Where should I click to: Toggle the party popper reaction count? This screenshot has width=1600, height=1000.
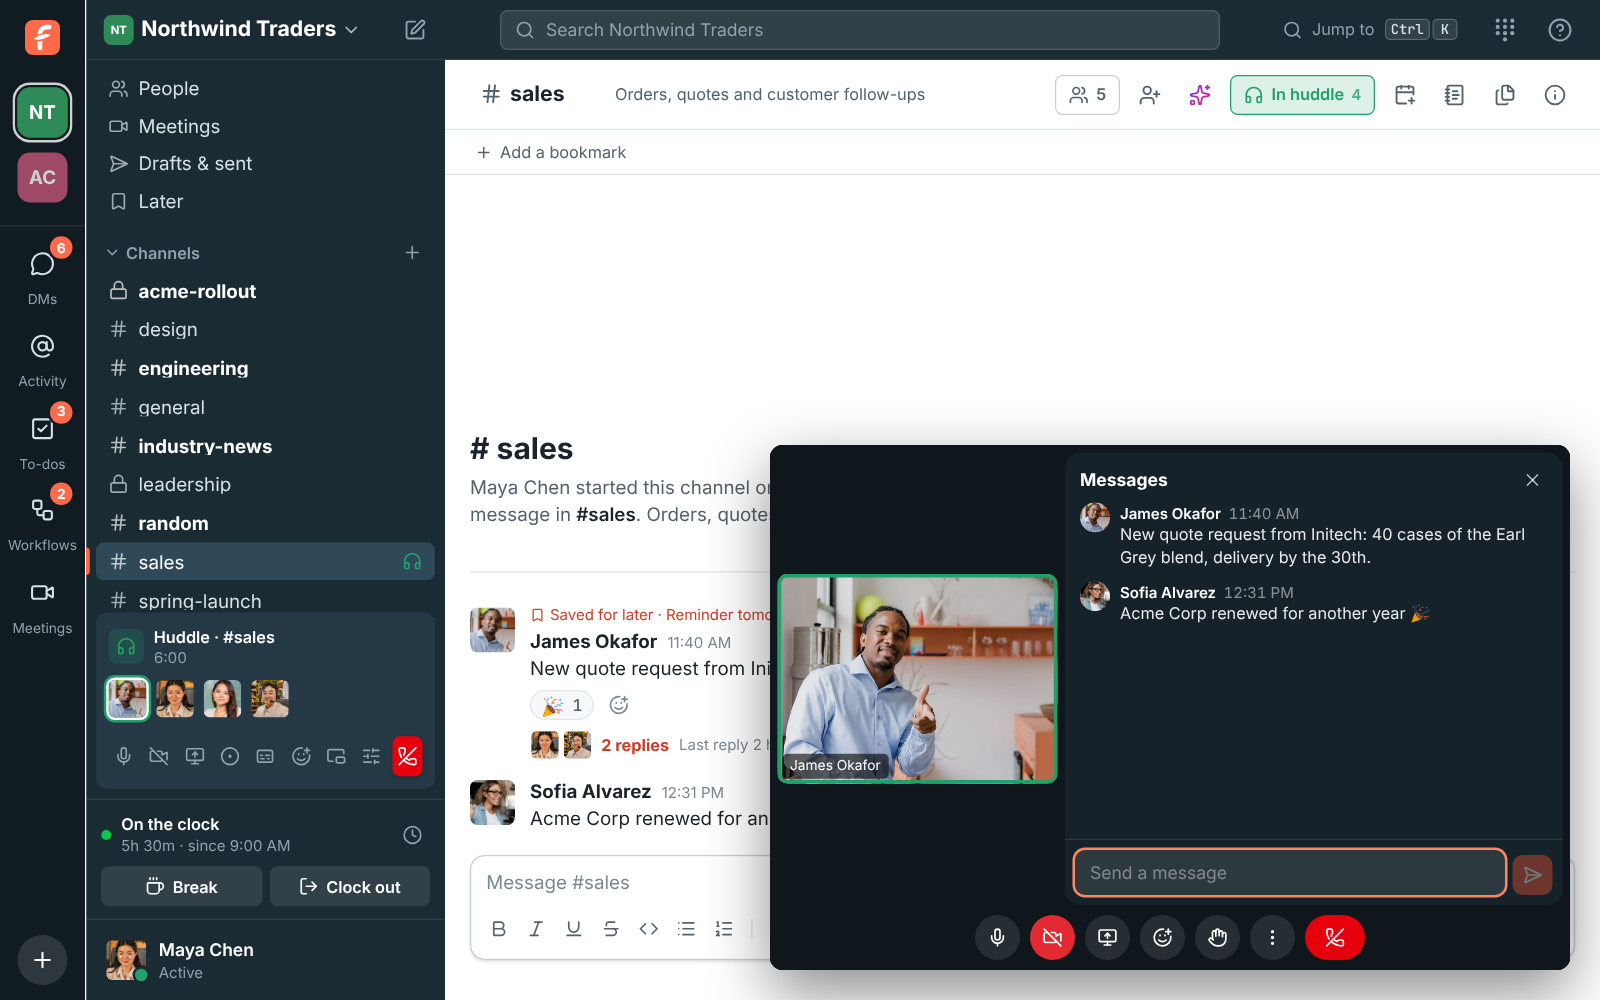pyautogui.click(x=562, y=705)
